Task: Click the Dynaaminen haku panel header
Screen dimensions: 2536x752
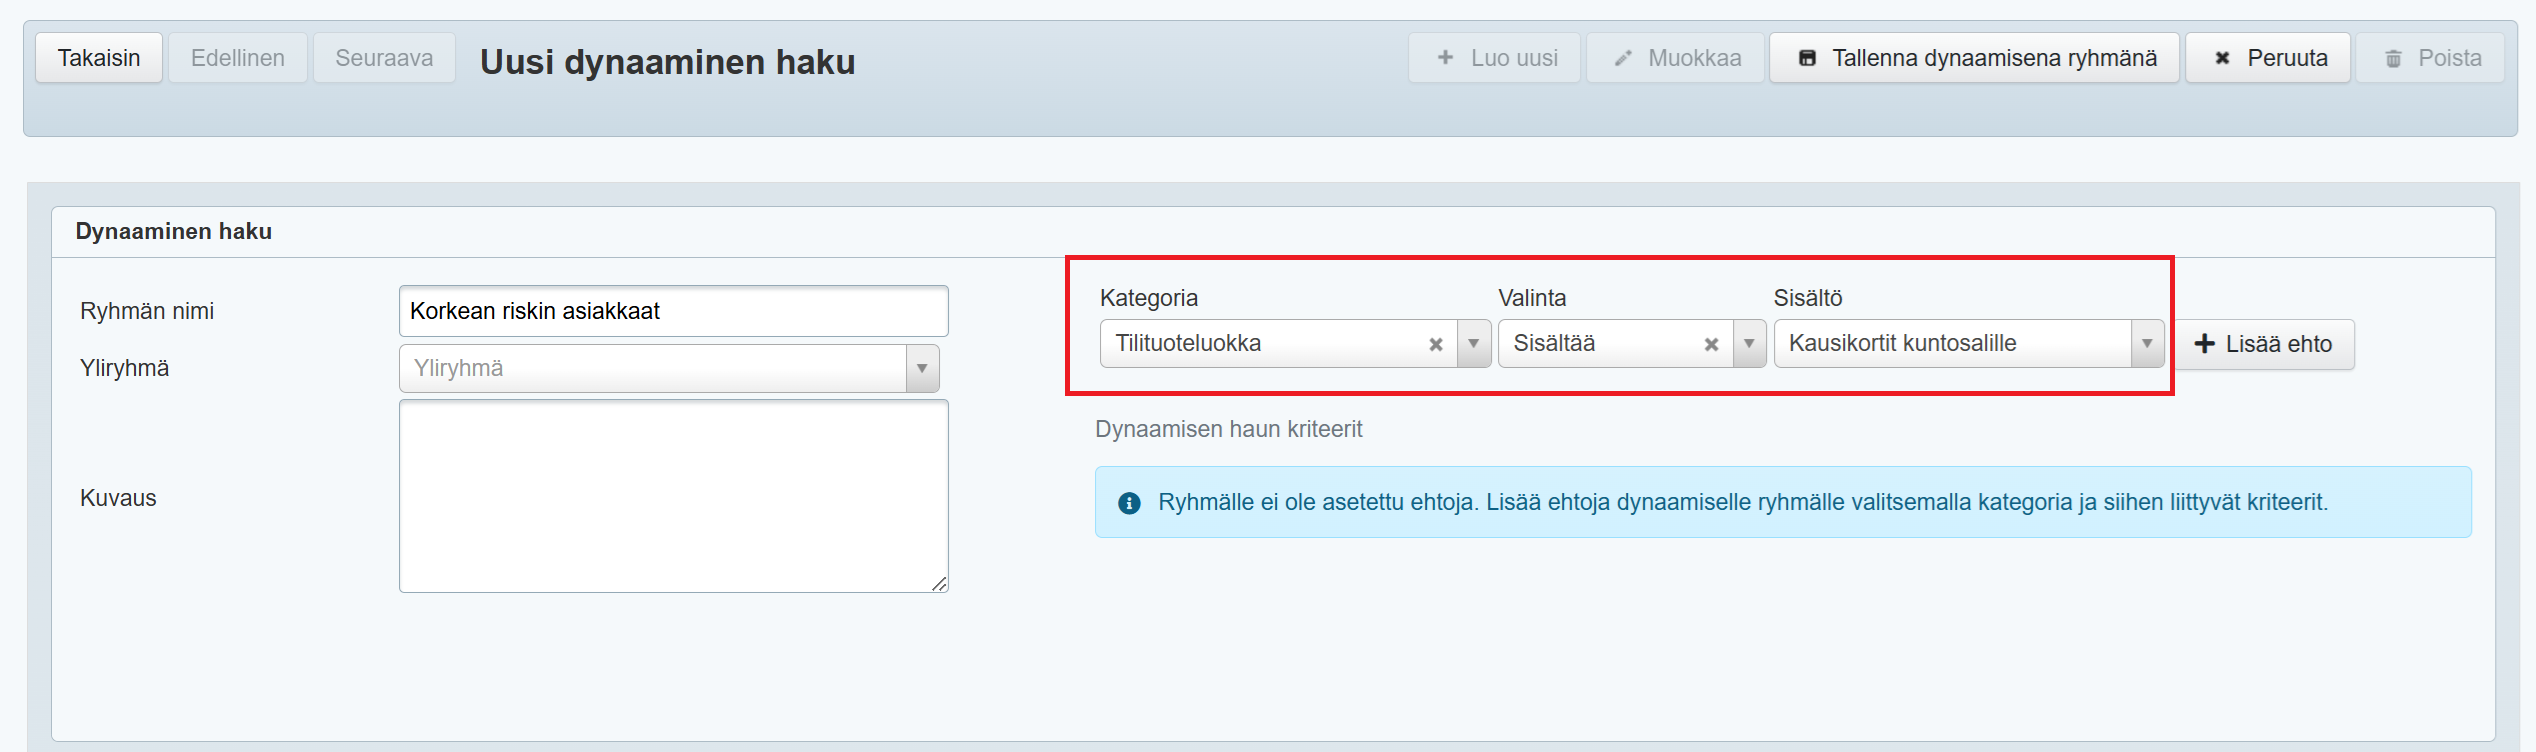Action: (x=174, y=232)
